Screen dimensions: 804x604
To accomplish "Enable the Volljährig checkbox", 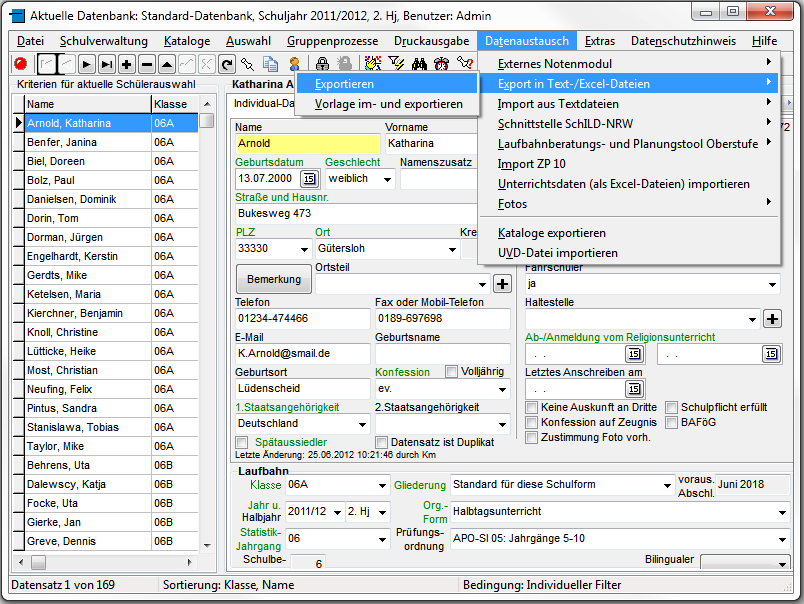I will [x=452, y=372].
